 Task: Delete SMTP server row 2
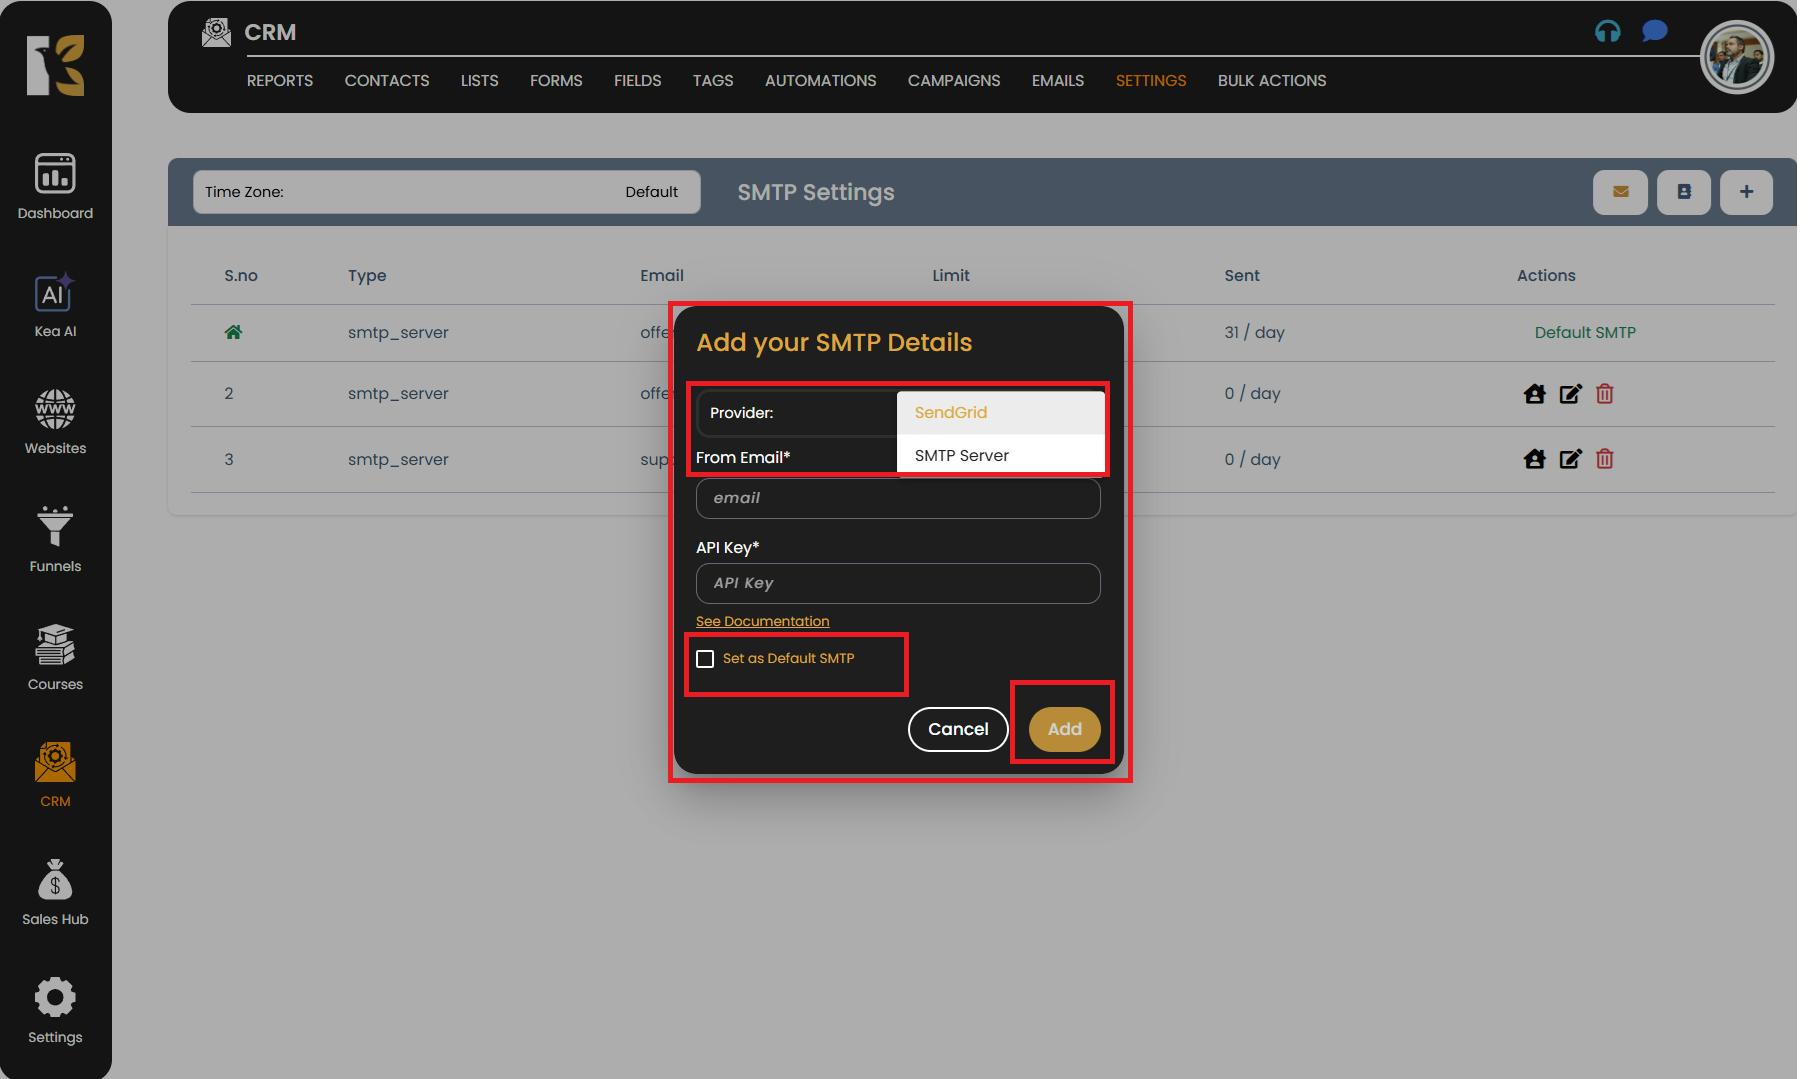point(1604,394)
